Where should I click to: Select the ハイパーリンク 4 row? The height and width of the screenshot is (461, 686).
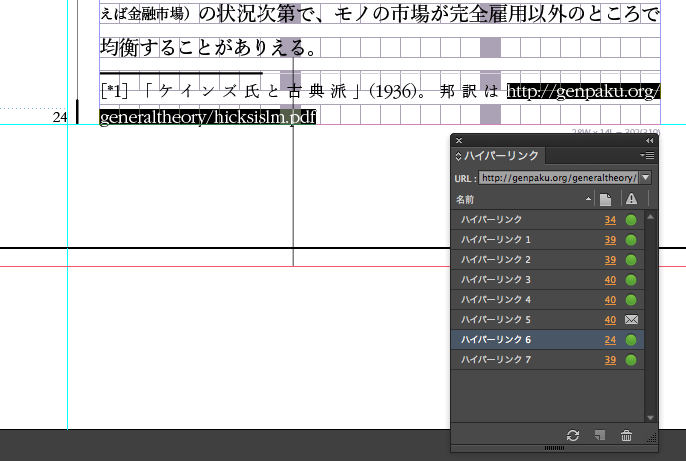pos(548,300)
